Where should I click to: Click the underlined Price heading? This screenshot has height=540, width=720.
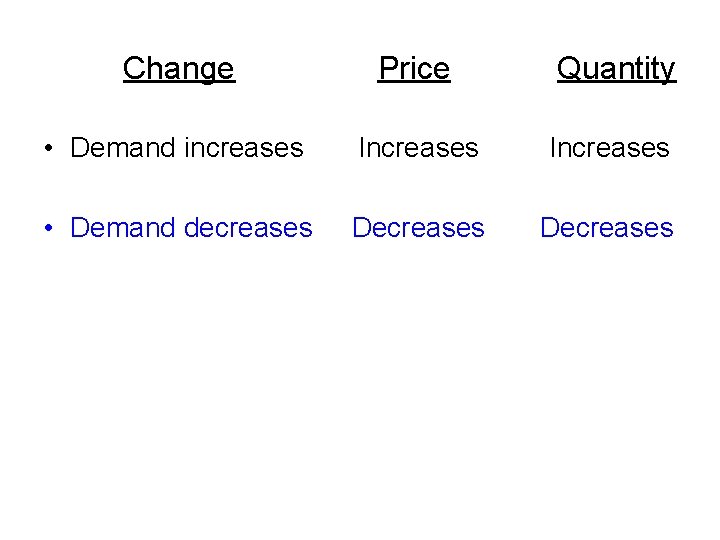(414, 69)
